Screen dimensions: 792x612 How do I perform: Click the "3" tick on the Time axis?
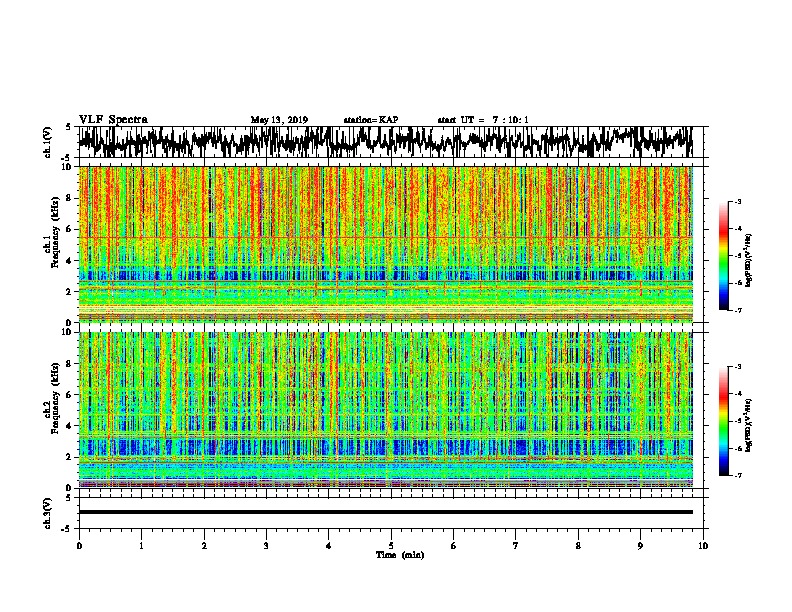pos(266,546)
